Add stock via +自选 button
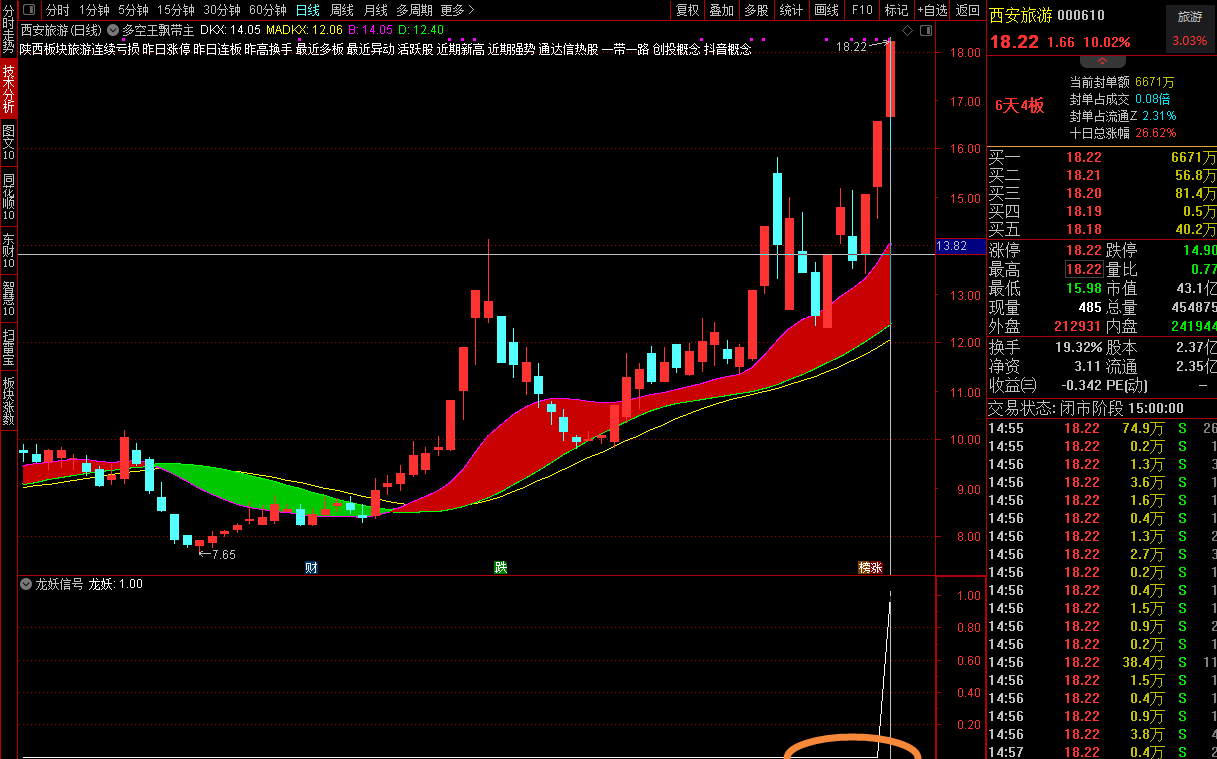Image resolution: width=1217 pixels, height=759 pixels. (x=932, y=10)
